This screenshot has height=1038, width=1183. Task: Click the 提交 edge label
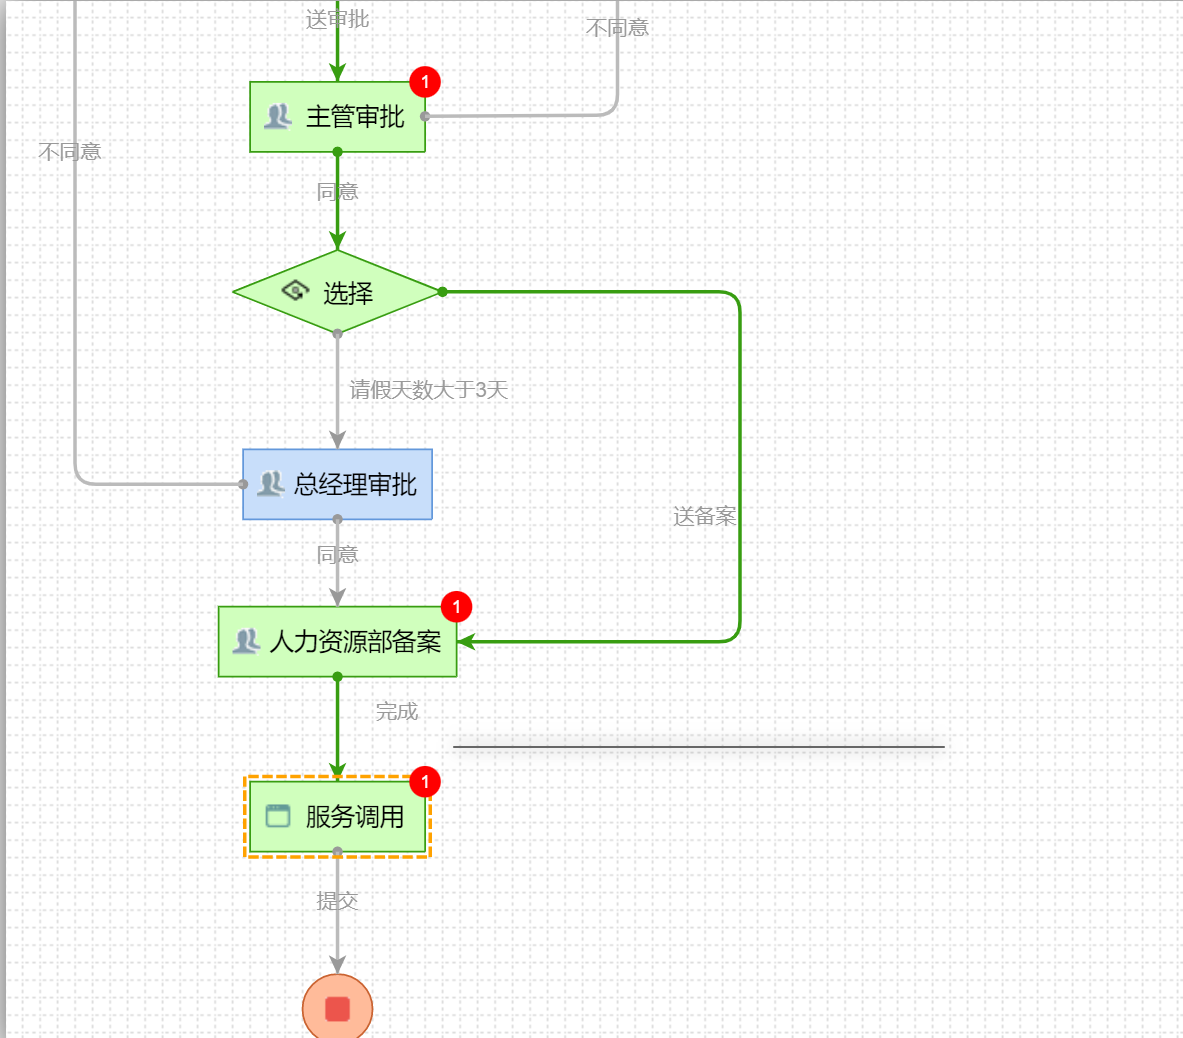pos(337,901)
